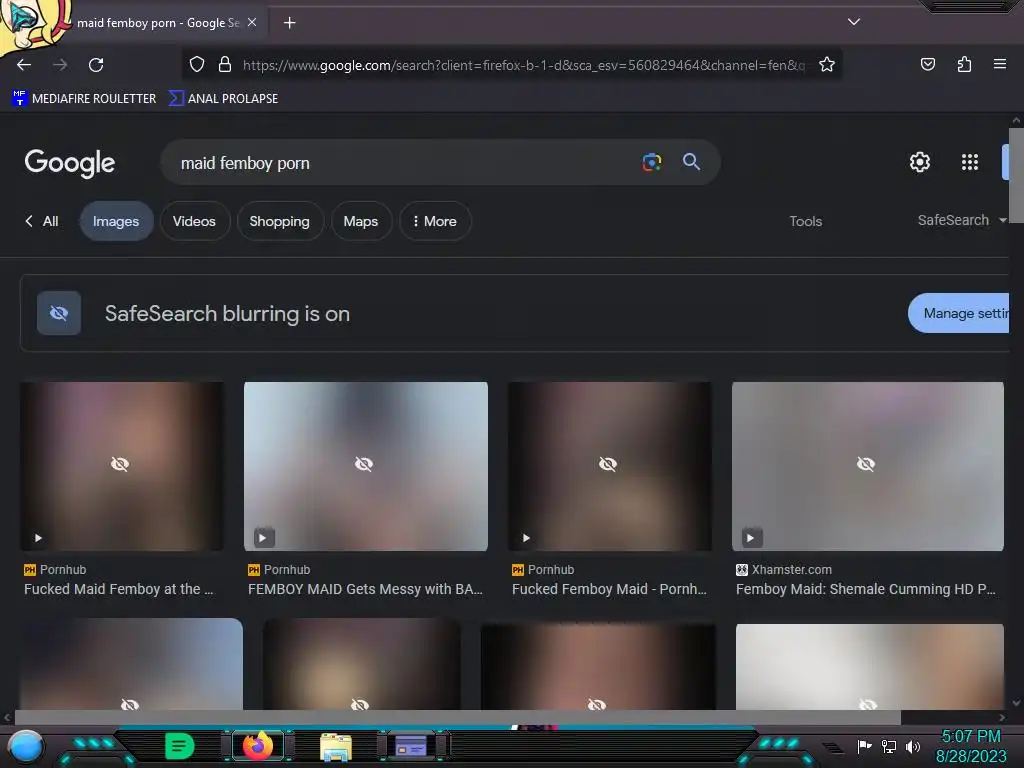Expand the SafeSearch dropdown
The image size is (1024, 768).
coord(961,220)
